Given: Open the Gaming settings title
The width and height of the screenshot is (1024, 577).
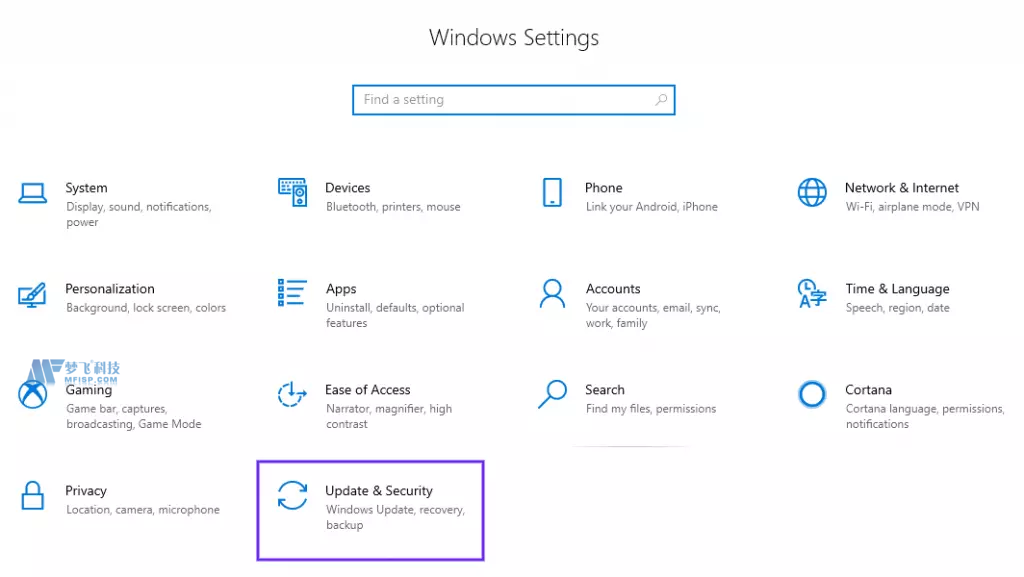Looking at the screenshot, I should coord(89,390).
